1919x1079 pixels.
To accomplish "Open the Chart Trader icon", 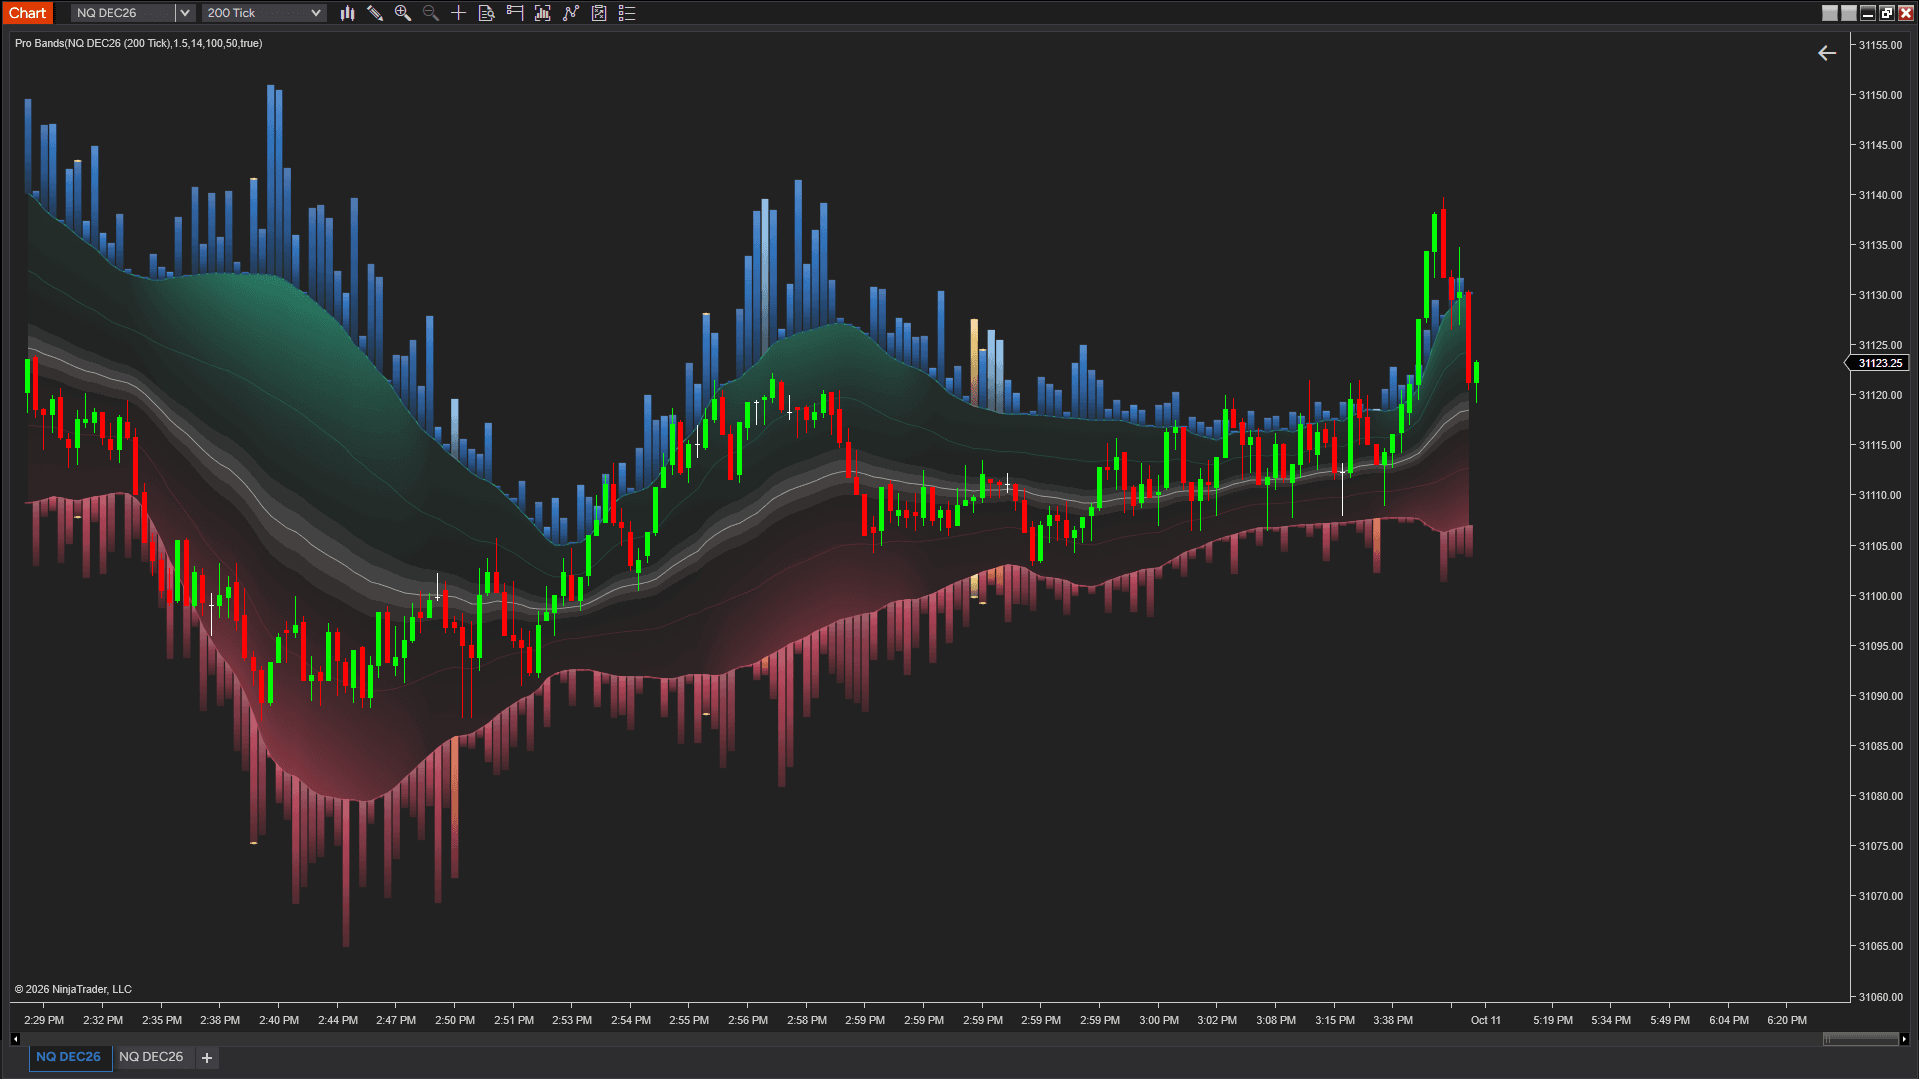I will tap(515, 13).
